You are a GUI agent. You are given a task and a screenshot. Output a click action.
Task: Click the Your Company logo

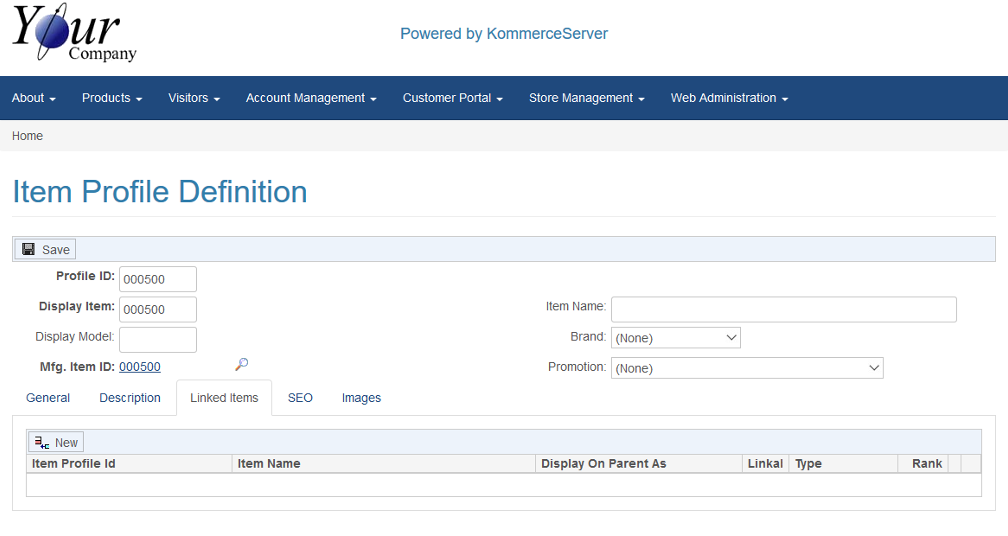click(74, 35)
